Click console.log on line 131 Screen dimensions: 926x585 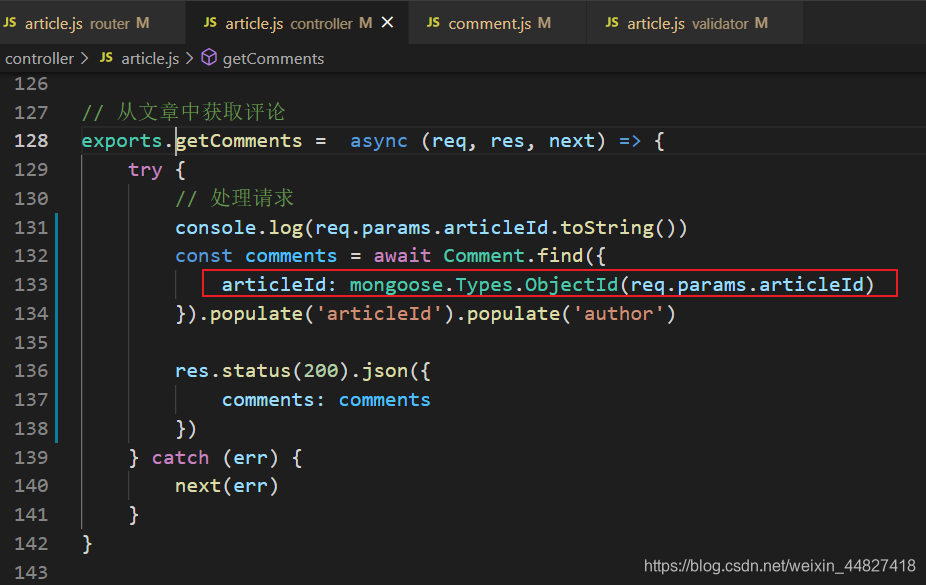(239, 227)
